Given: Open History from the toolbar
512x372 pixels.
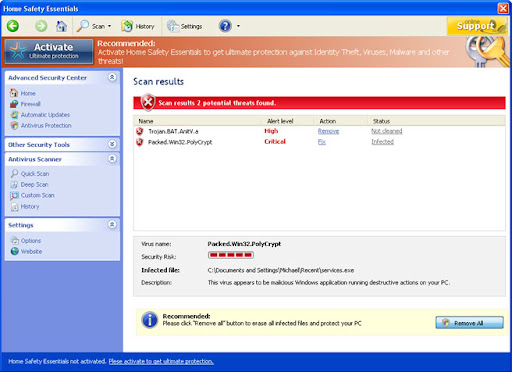Looking at the screenshot, I should [138, 26].
